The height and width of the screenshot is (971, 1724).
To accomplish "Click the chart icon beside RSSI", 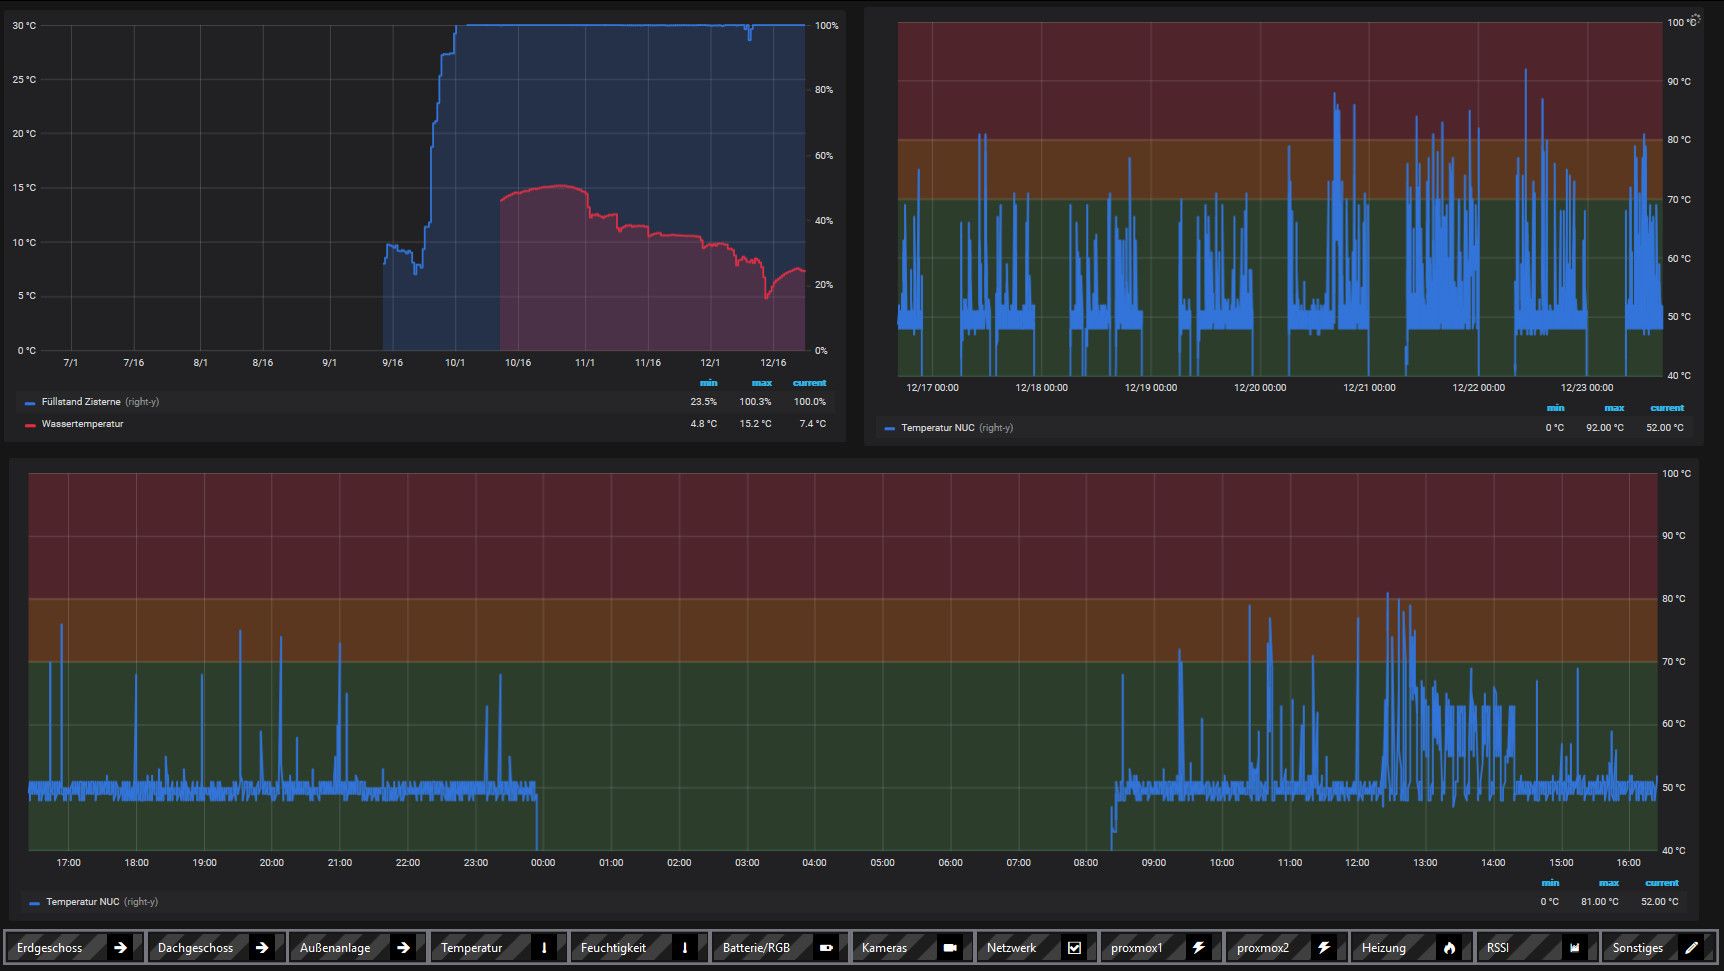I will 1574,947.
